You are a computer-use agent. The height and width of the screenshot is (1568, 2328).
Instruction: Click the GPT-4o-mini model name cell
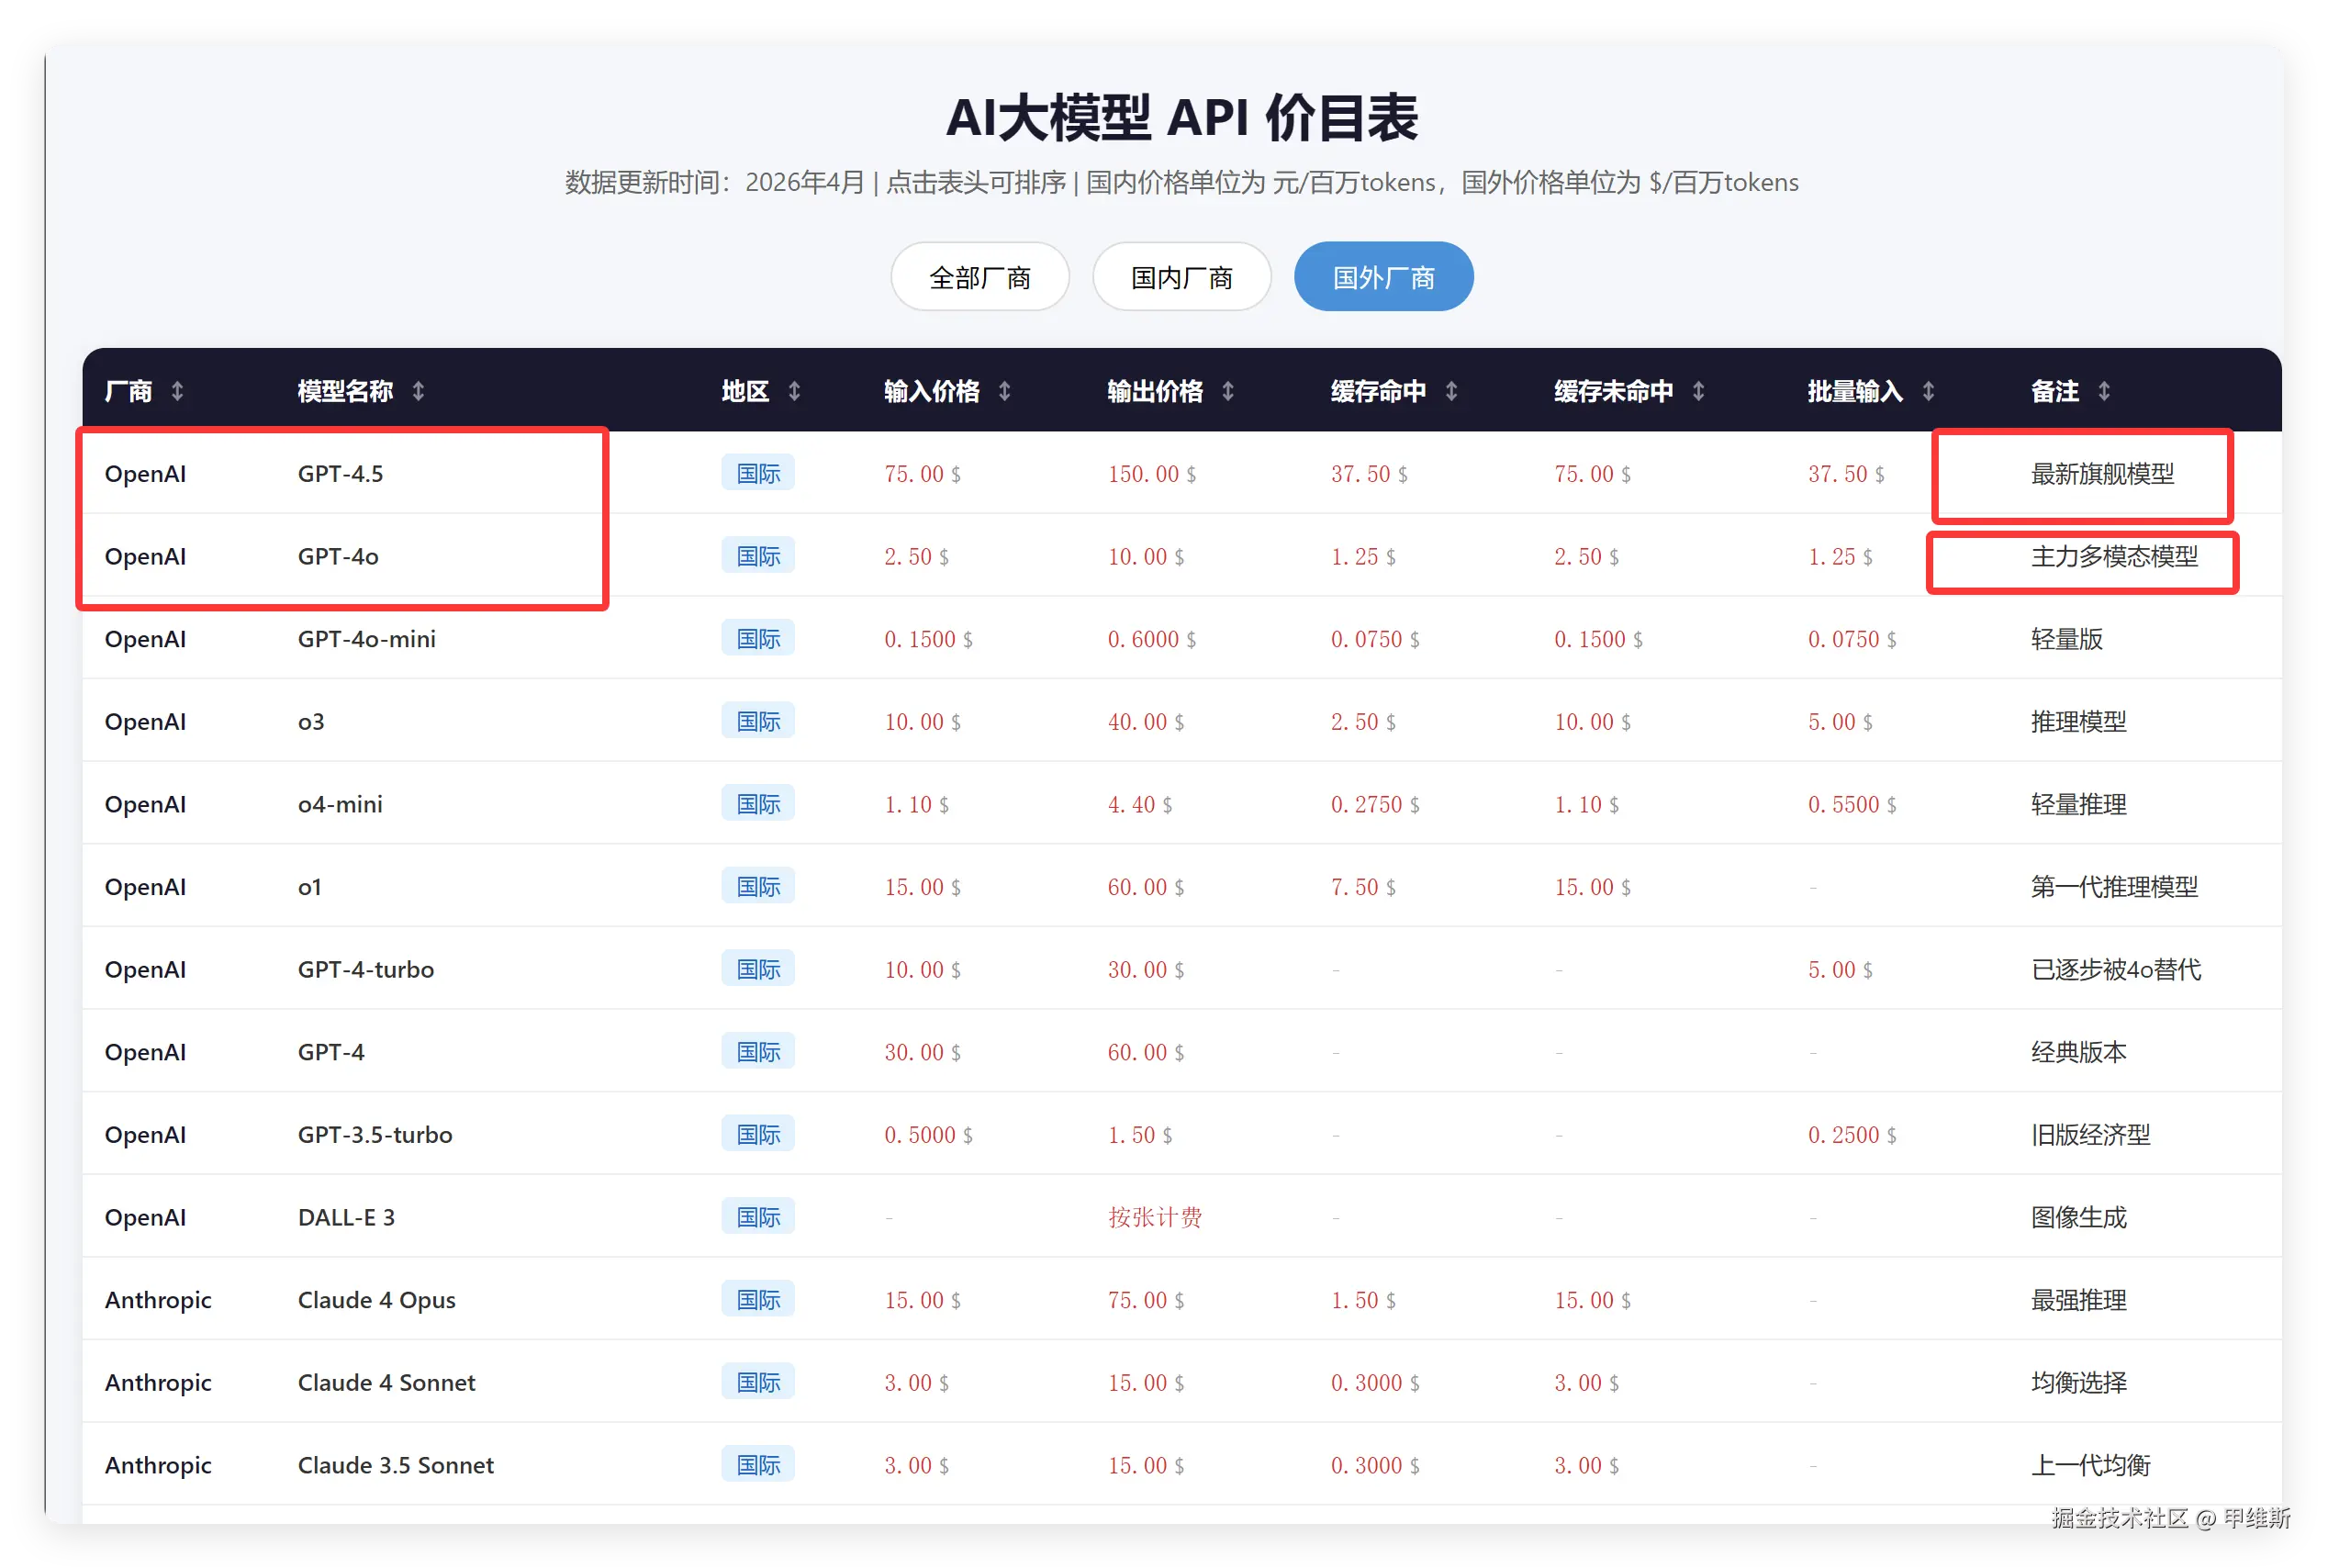coord(366,639)
